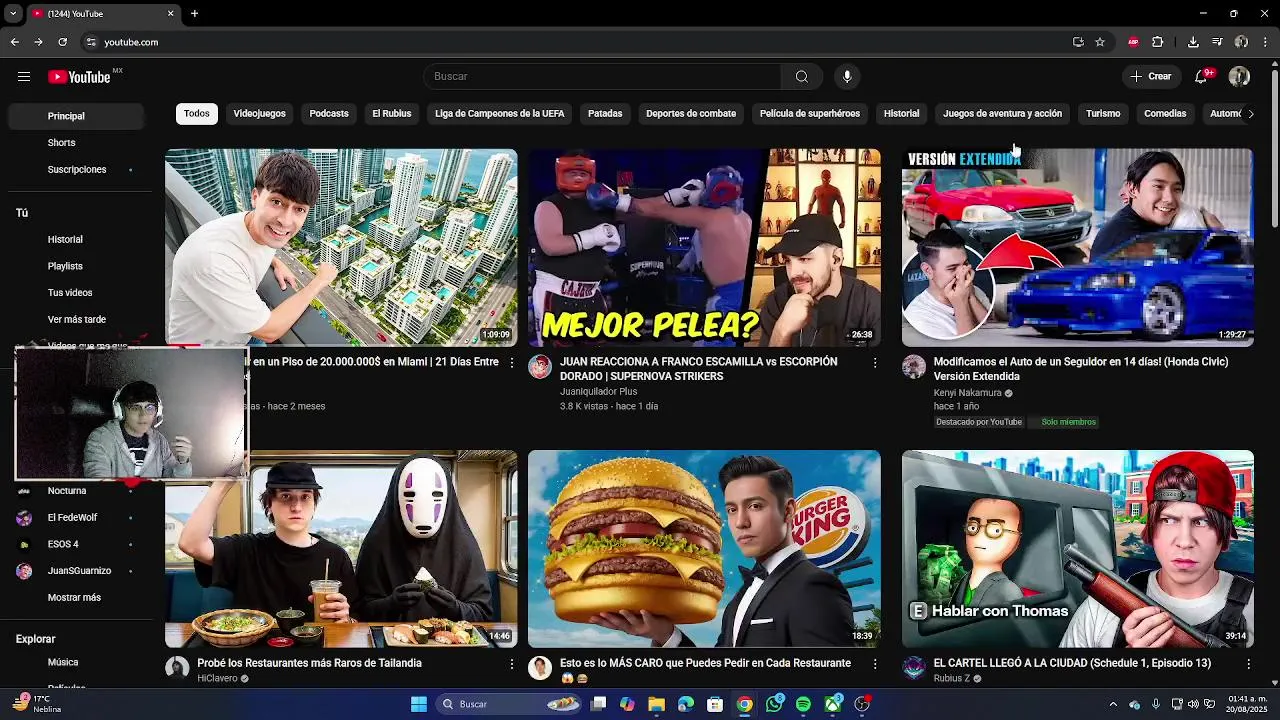Open options menu for EL CARTEL video

pos(1248,664)
